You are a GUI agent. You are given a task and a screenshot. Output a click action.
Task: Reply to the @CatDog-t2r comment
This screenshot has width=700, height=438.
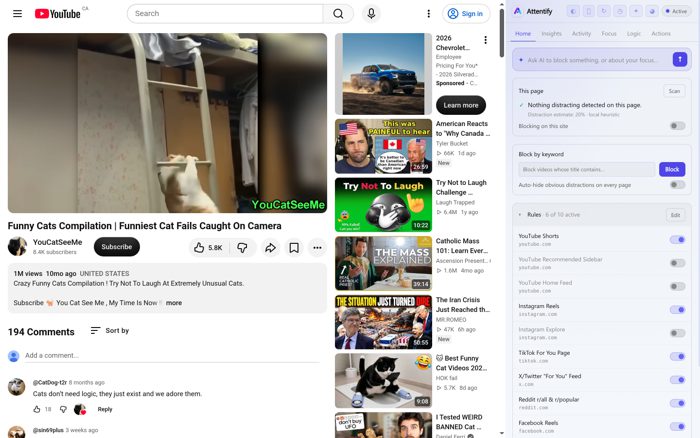pyautogui.click(x=105, y=409)
